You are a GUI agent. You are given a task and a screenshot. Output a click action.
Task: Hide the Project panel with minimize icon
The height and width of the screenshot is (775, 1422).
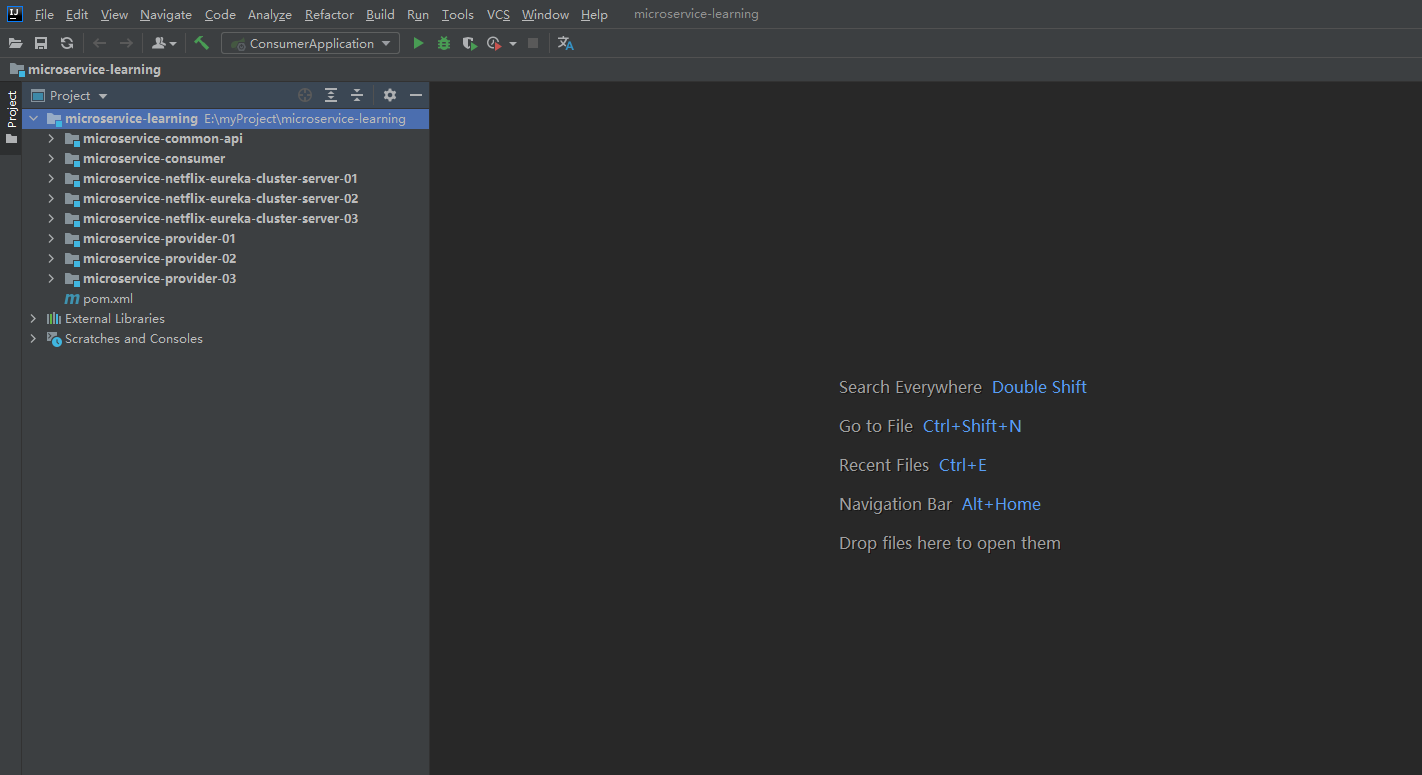(416, 95)
